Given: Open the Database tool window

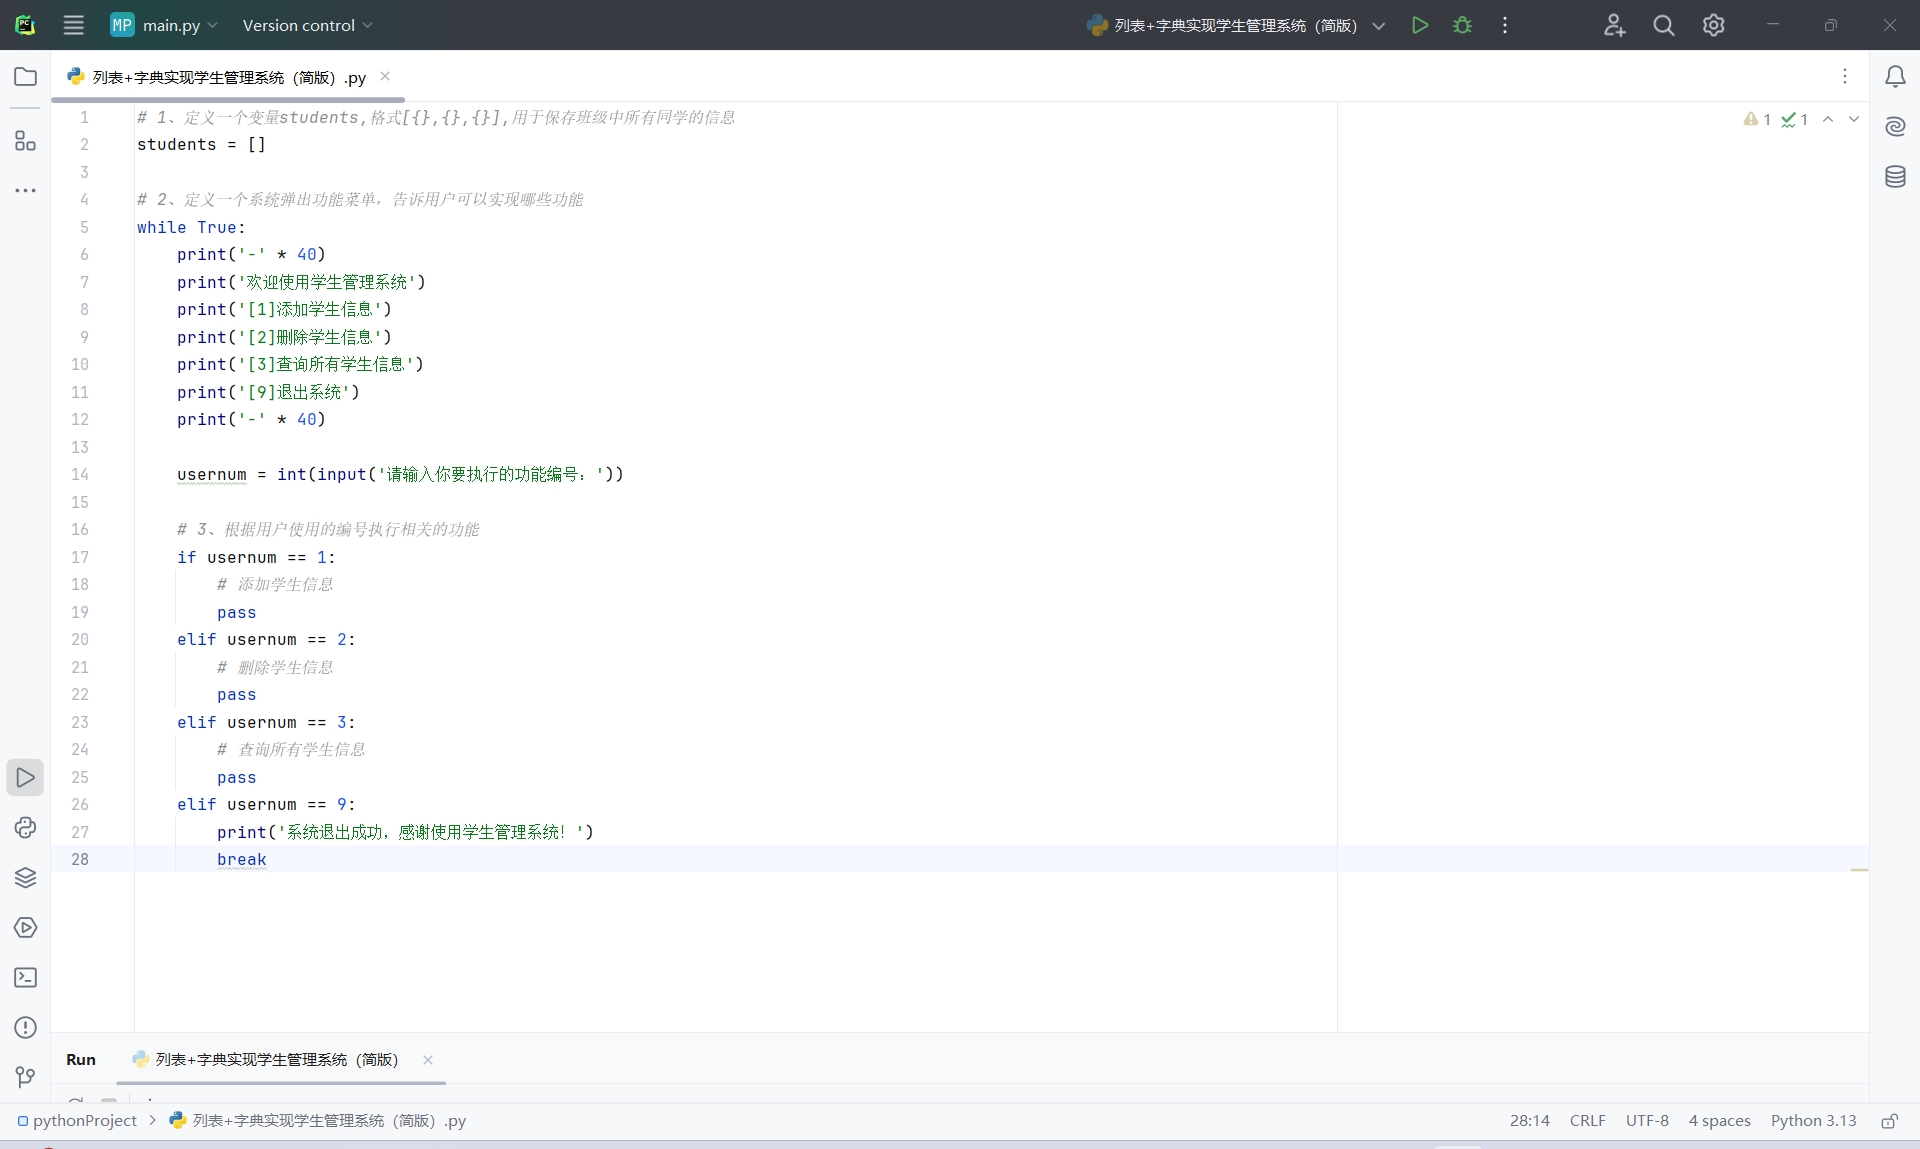Looking at the screenshot, I should (1895, 177).
